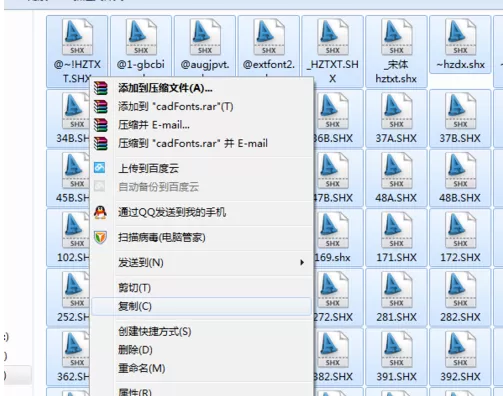Select the 48B.SHX file icon
This screenshot has width=503, height=396.
[x=460, y=171]
